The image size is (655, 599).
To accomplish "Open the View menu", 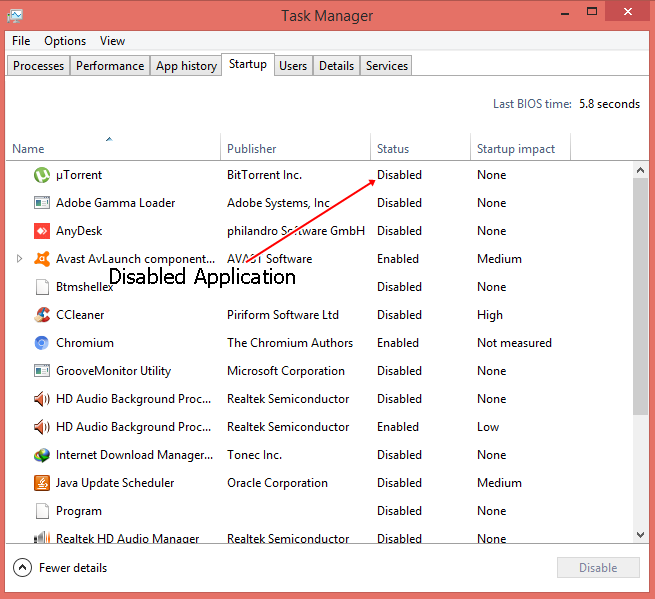I will [112, 41].
